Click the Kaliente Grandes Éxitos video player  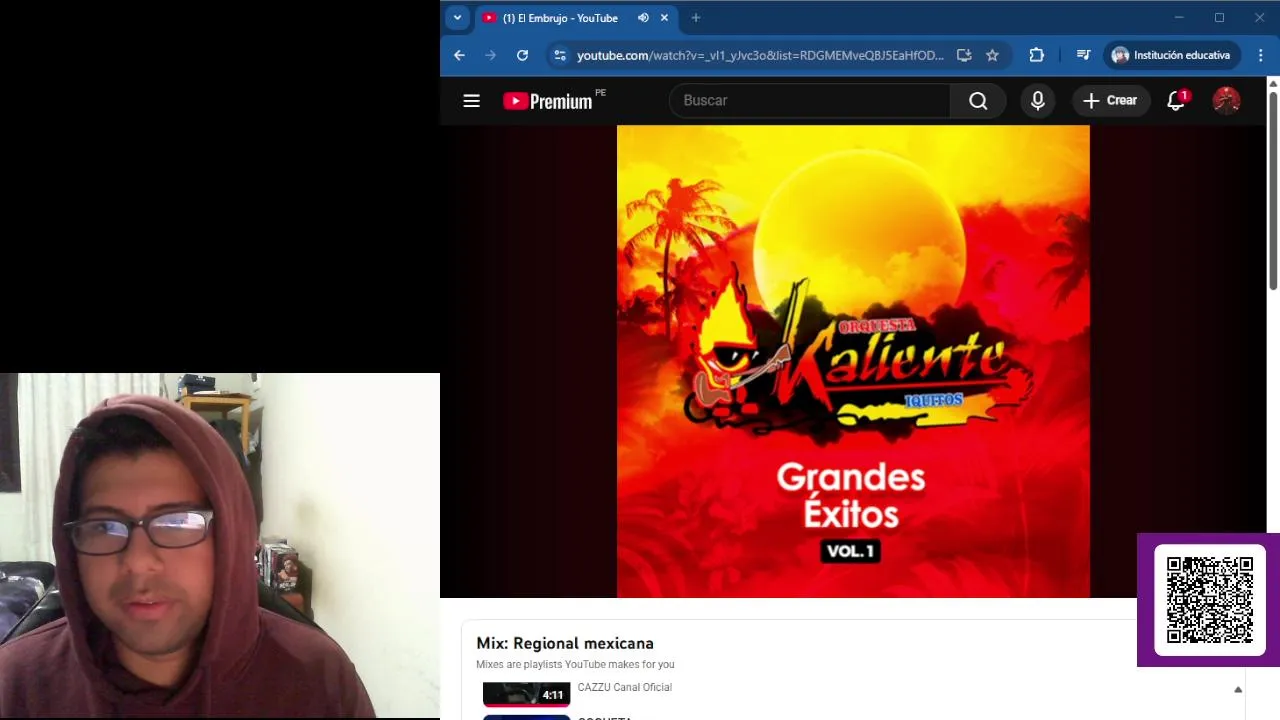point(853,361)
